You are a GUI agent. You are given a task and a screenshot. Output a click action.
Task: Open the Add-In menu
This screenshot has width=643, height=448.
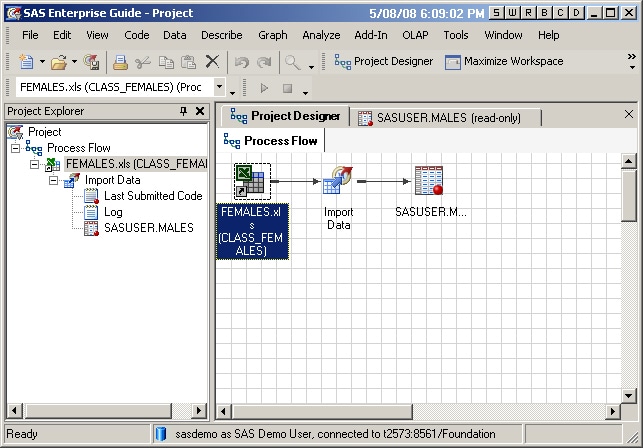pyautogui.click(x=371, y=35)
